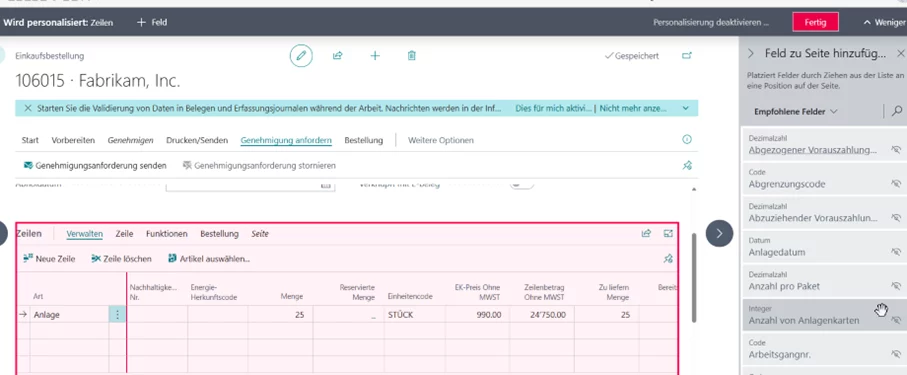Click + Feld to add field
907x375 pixels.
point(152,23)
